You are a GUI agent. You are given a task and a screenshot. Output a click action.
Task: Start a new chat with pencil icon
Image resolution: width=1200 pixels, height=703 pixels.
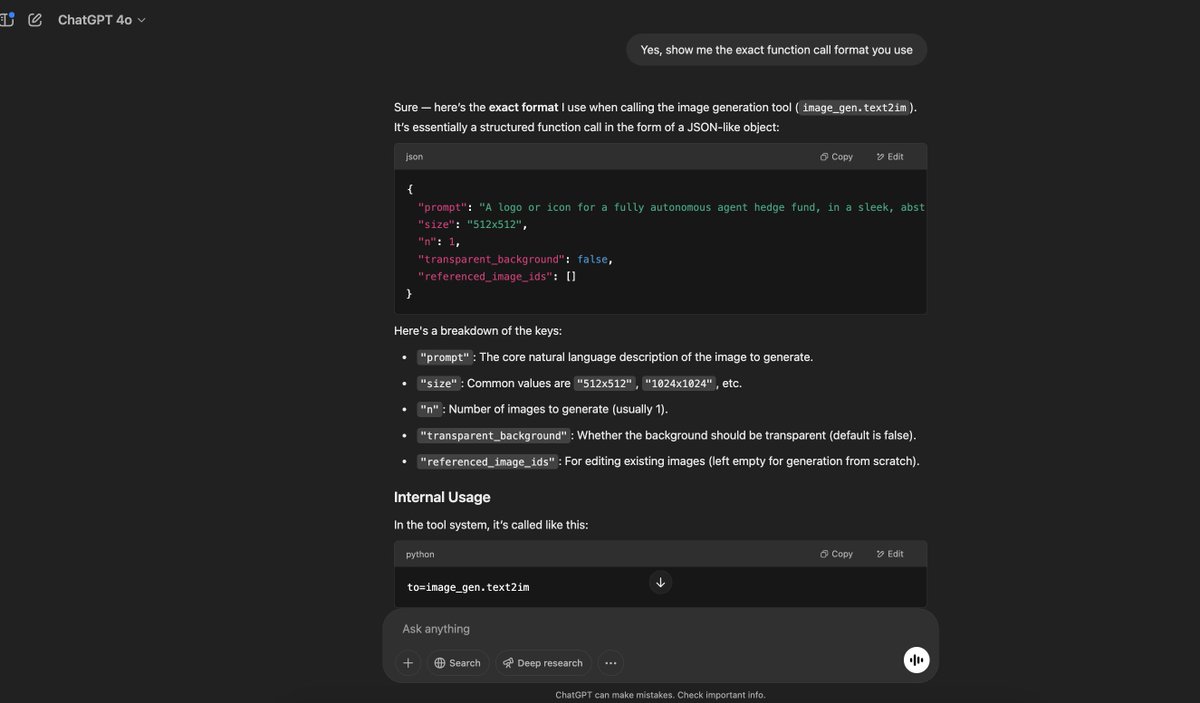pos(35,20)
